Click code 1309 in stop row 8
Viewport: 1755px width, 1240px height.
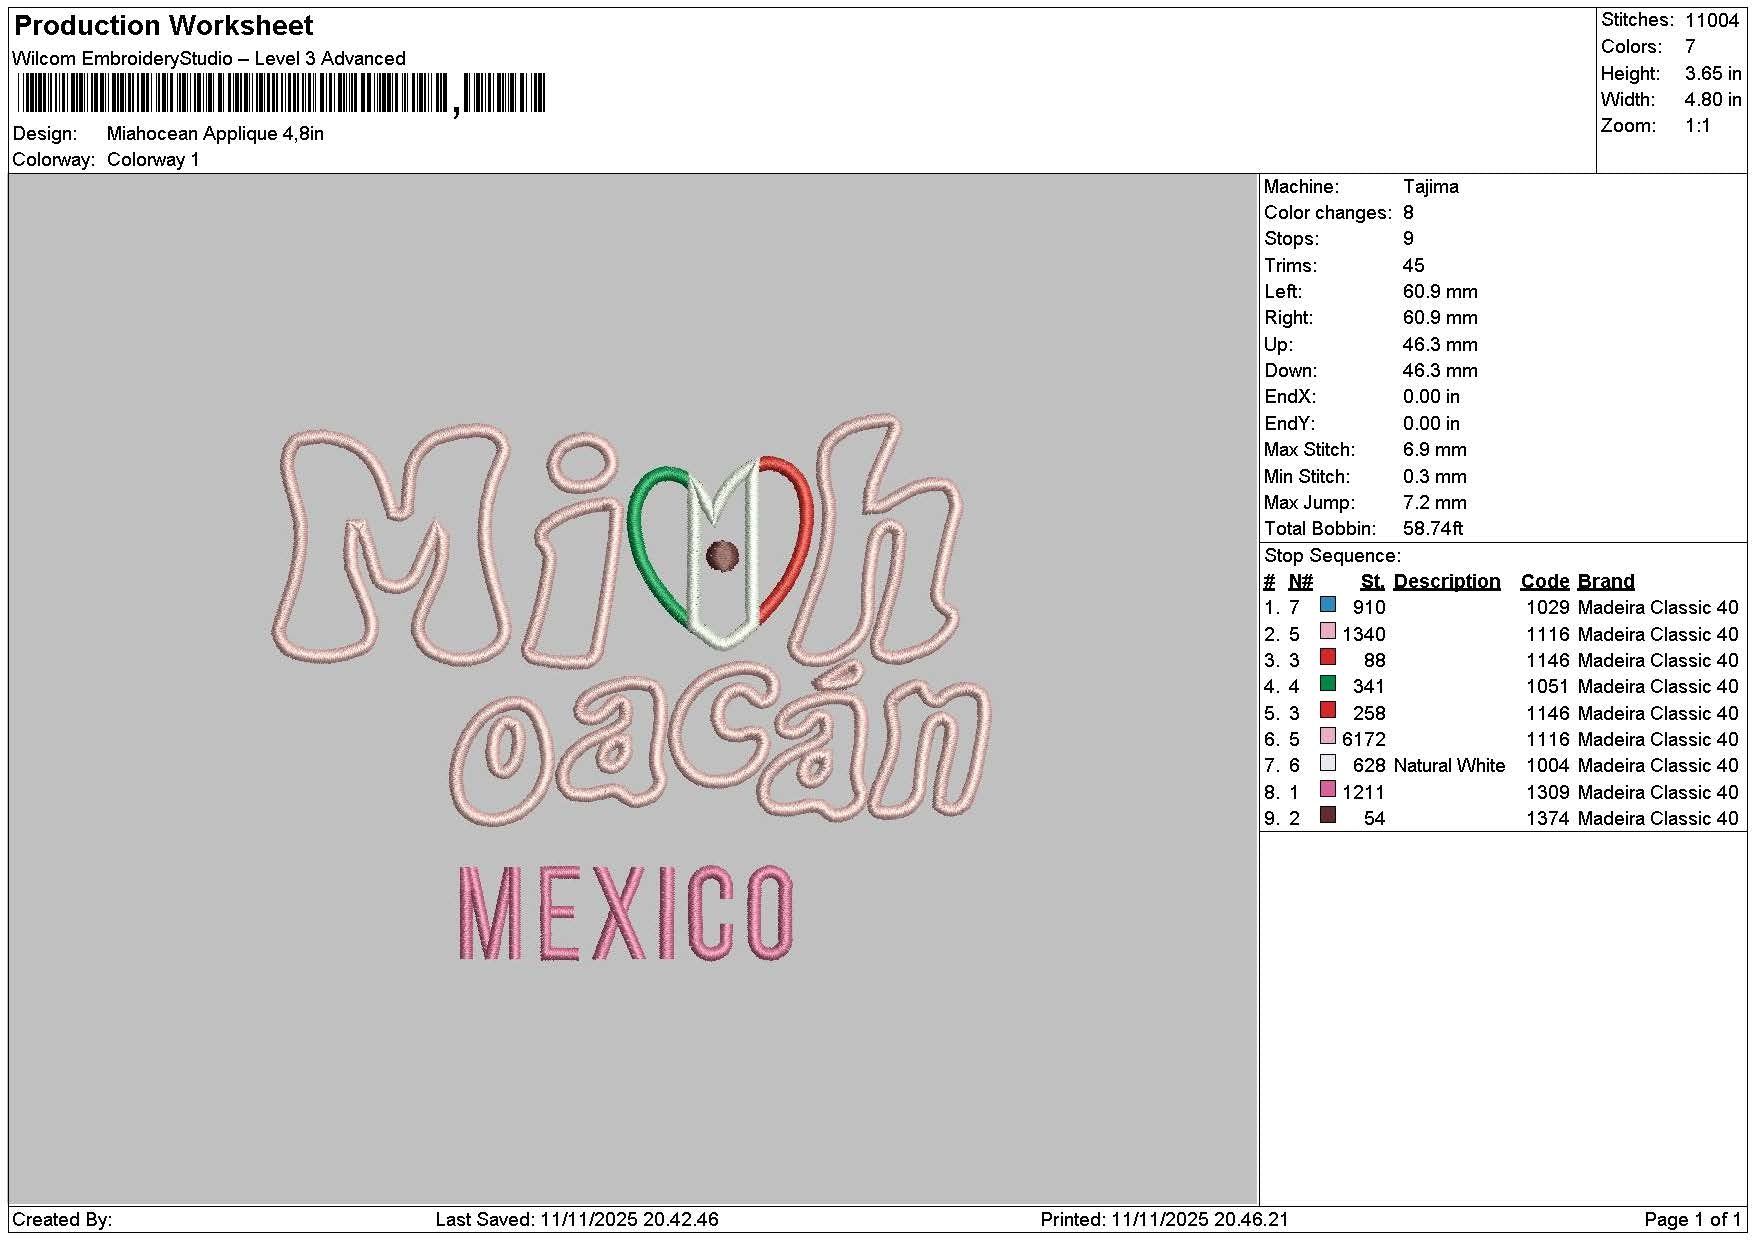[x=1547, y=792]
